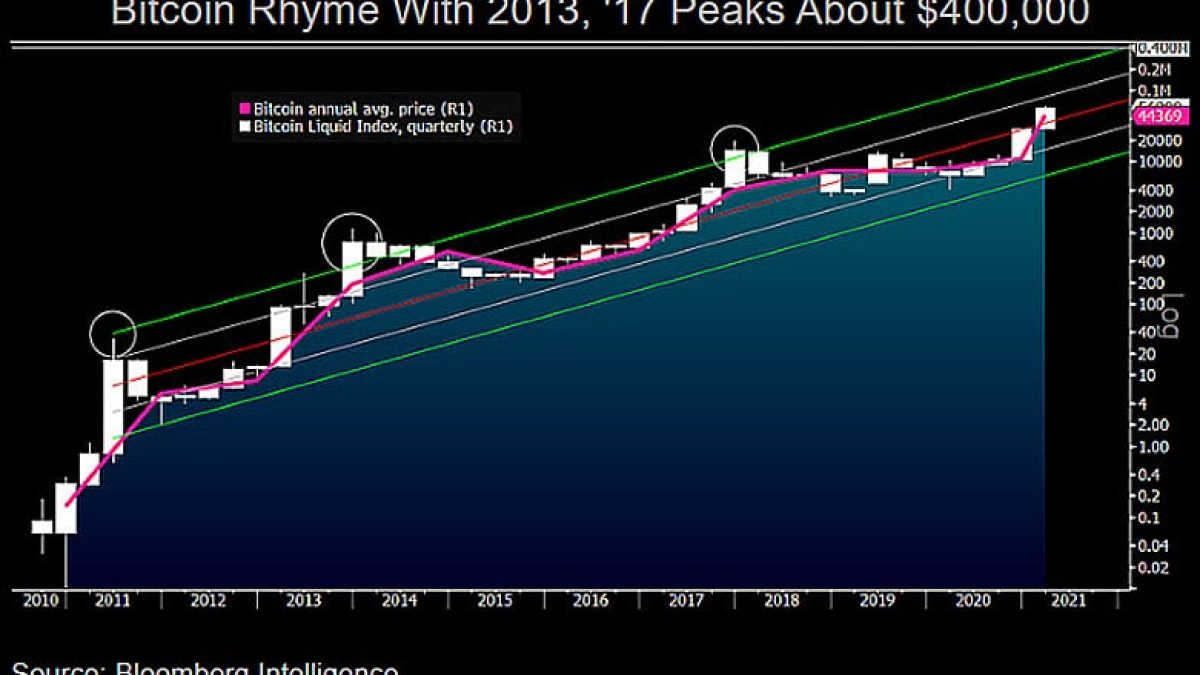Screen dimensions: 1200x675
Task: Click the chart title about $400,000 peaks
Action: coord(600,15)
